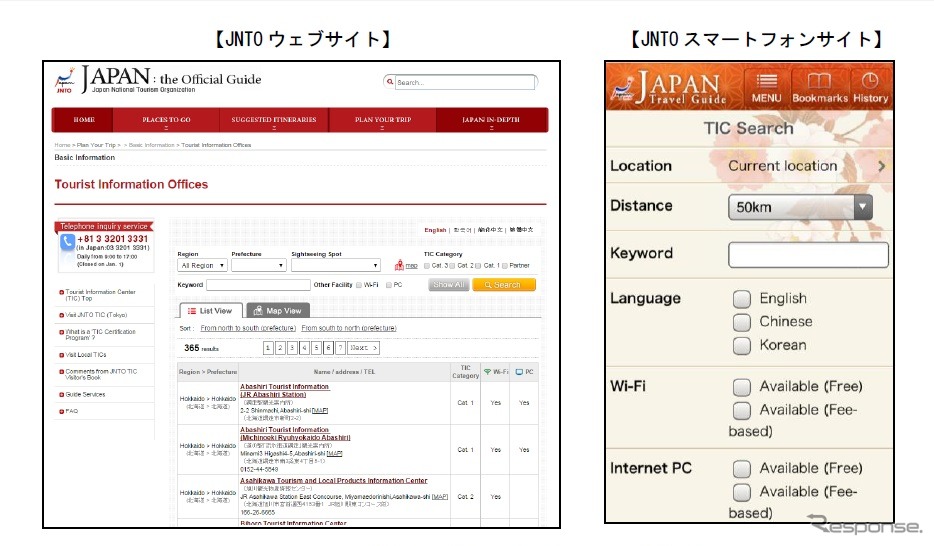Go to results page 4
934x546 pixels.
click(x=304, y=348)
